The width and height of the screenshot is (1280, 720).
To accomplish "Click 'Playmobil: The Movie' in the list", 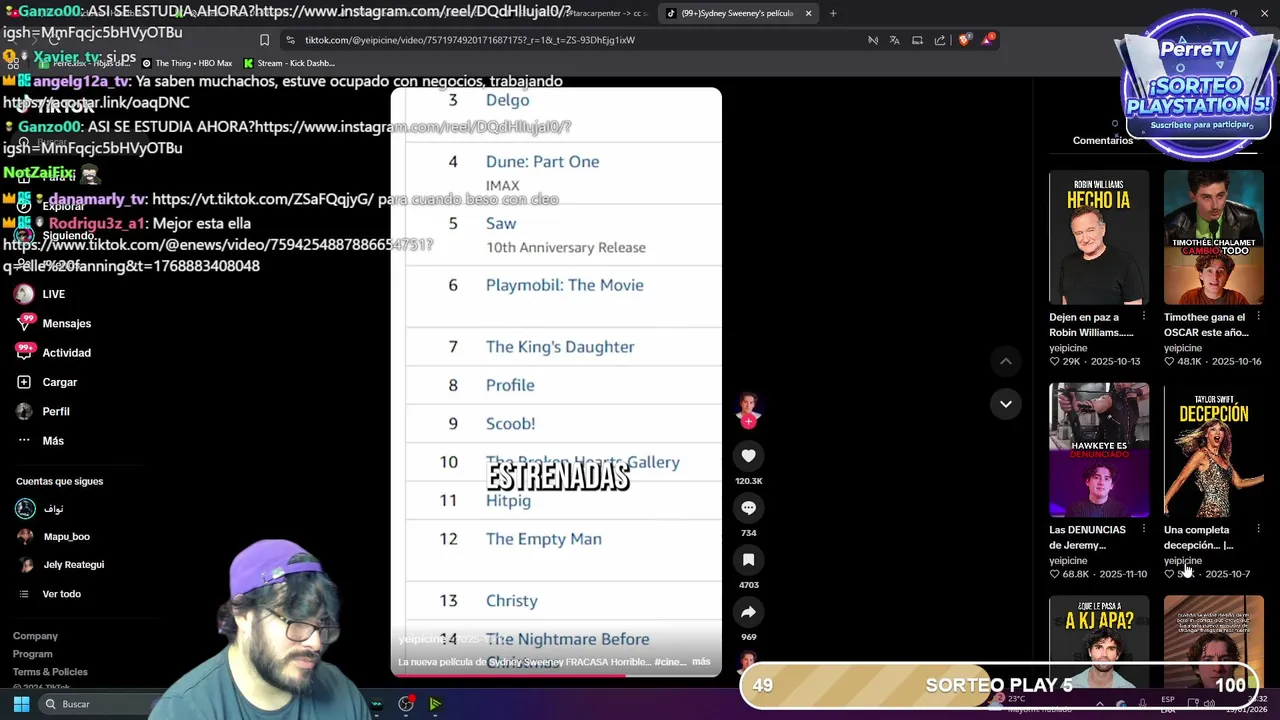I will [564, 285].
